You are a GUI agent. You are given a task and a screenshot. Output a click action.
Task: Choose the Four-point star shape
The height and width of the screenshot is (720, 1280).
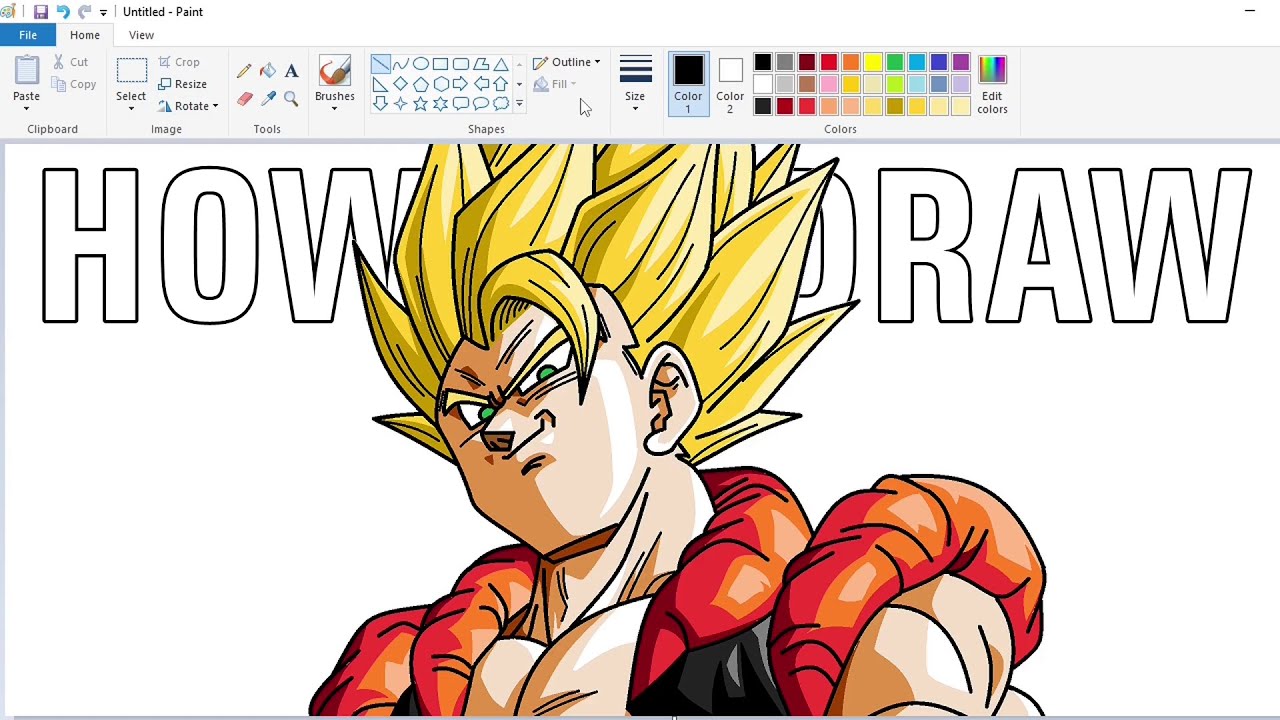(400, 103)
